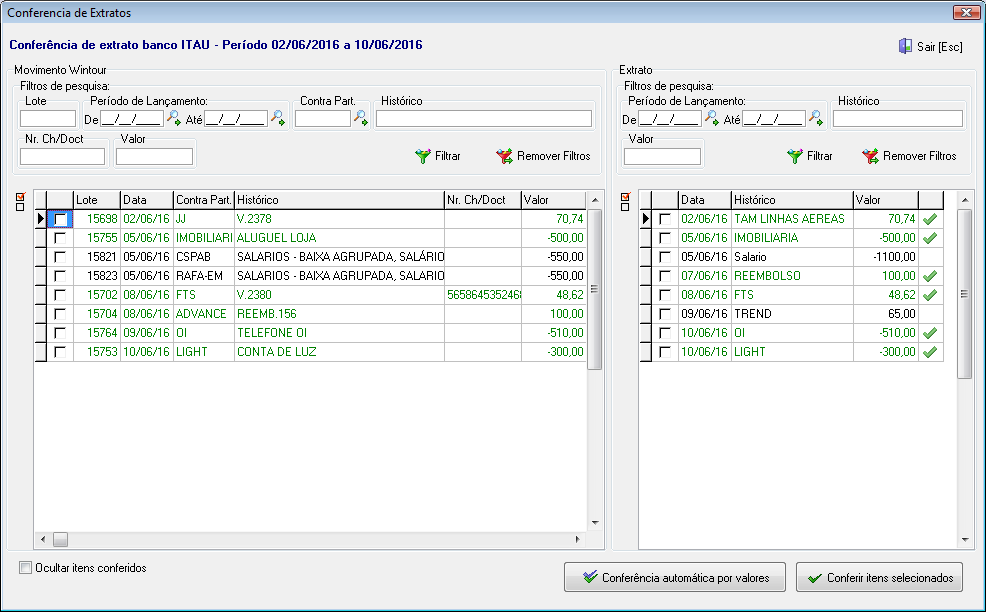
Task: Click green check mark on extrato OI row
Action: coord(929,333)
